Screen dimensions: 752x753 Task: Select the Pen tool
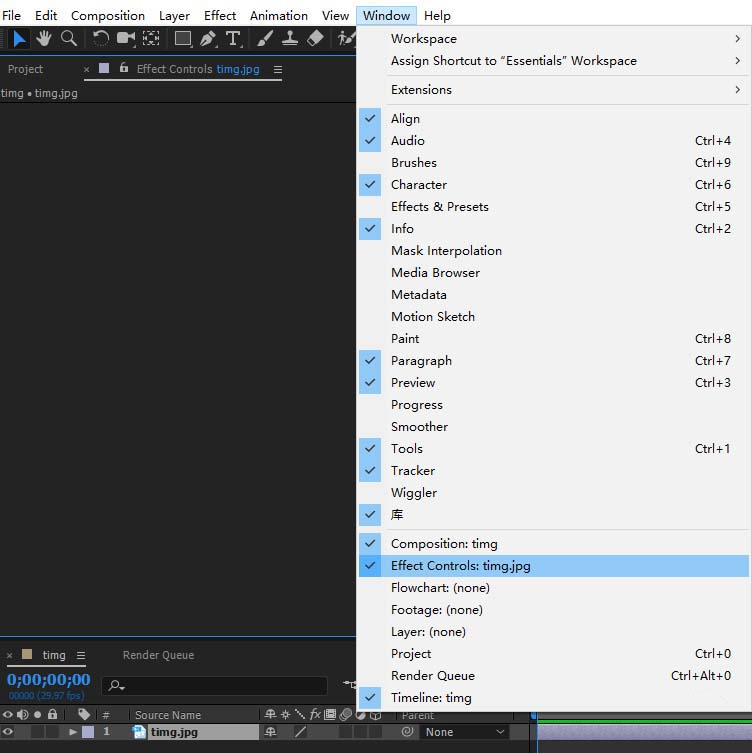pyautogui.click(x=208, y=38)
